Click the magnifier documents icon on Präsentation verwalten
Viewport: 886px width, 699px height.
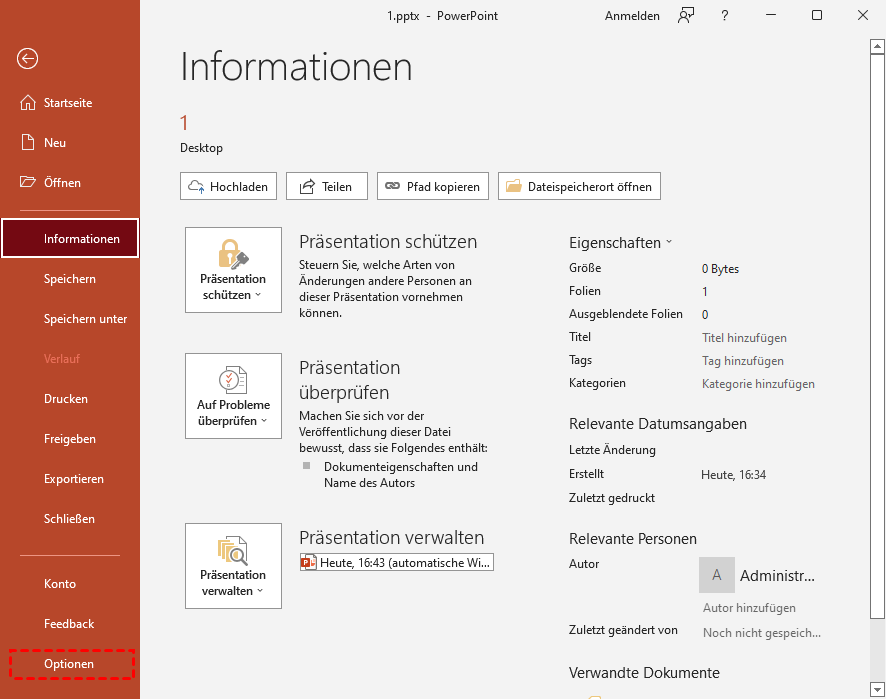[233, 550]
